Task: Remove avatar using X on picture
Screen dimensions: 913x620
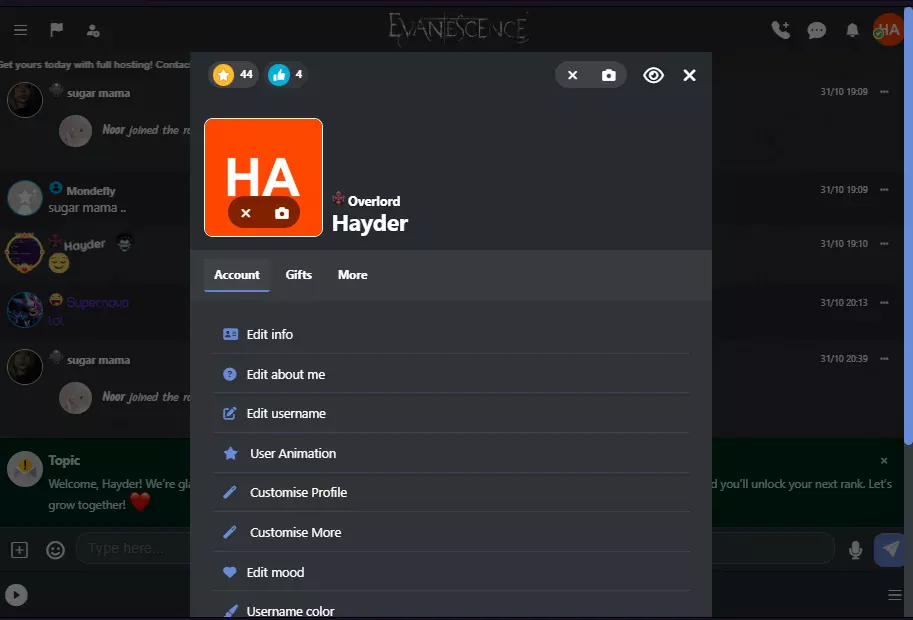Action: [x=246, y=213]
